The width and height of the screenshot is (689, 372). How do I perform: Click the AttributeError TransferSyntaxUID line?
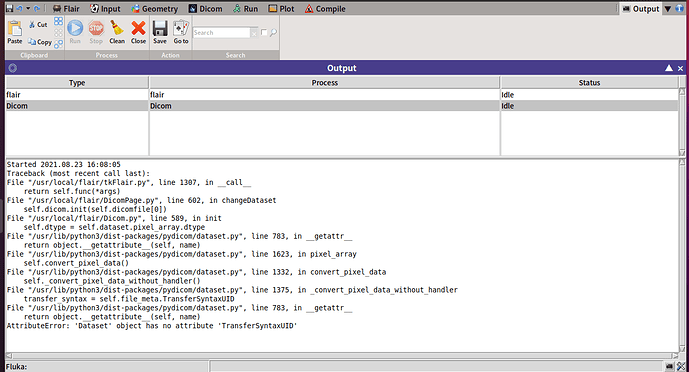tap(152, 326)
